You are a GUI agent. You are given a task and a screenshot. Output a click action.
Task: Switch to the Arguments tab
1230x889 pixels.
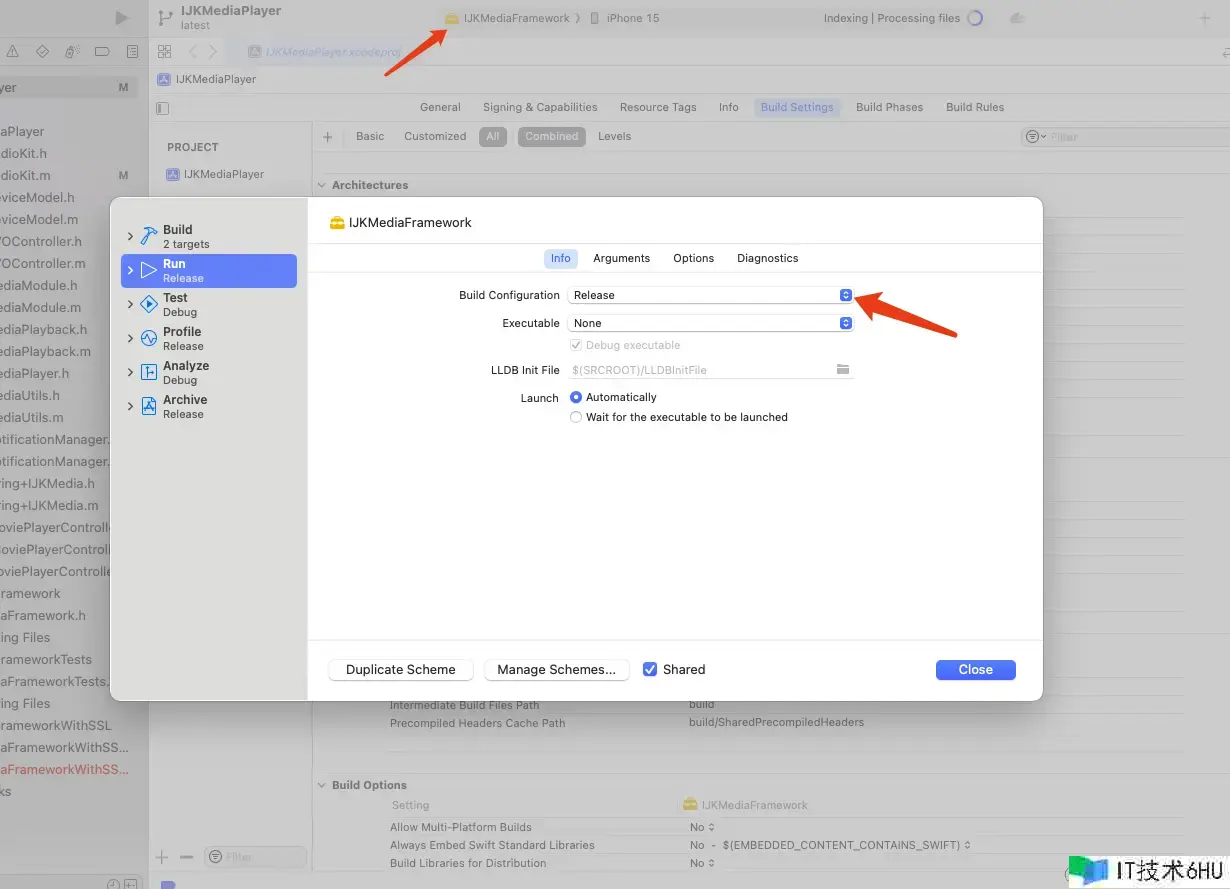pyautogui.click(x=621, y=258)
